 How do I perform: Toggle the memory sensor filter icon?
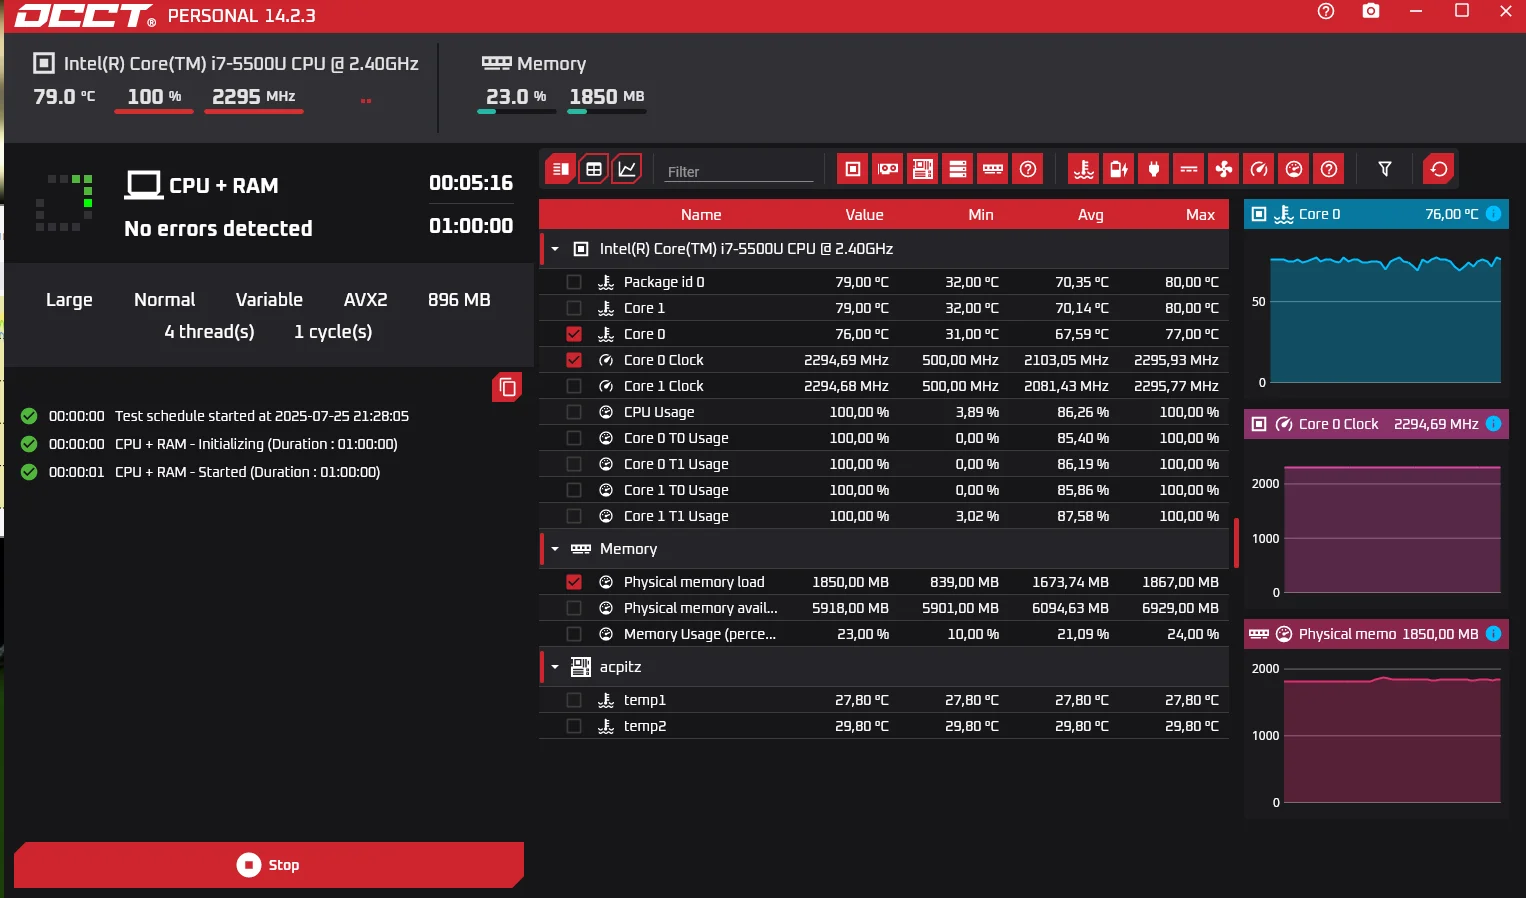pyautogui.click(x=993, y=169)
